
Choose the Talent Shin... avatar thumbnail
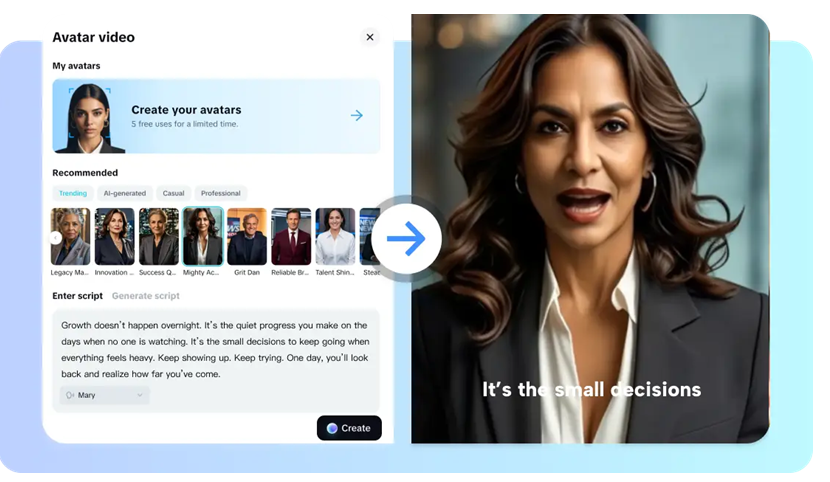[335, 237]
